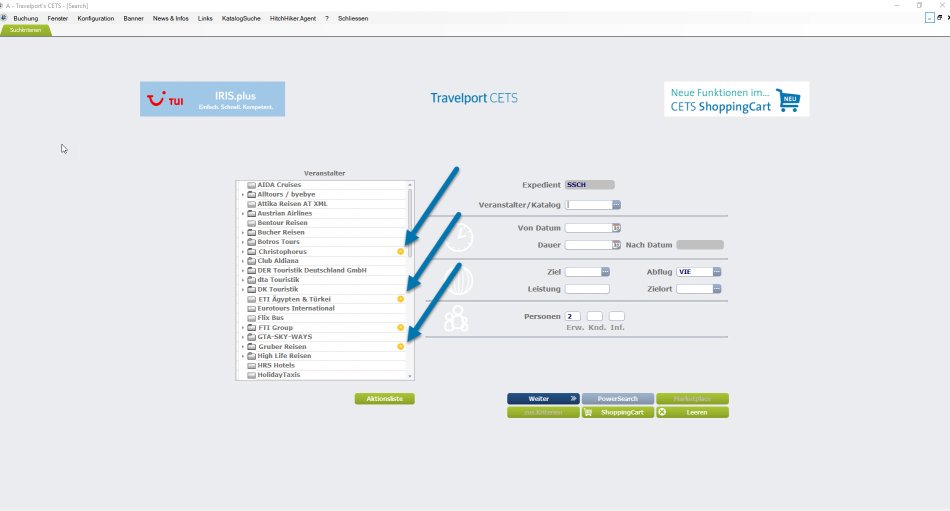Screen dimensions: 950x511
Task: Open the Zielort selection dropdown
Action: tap(717, 289)
